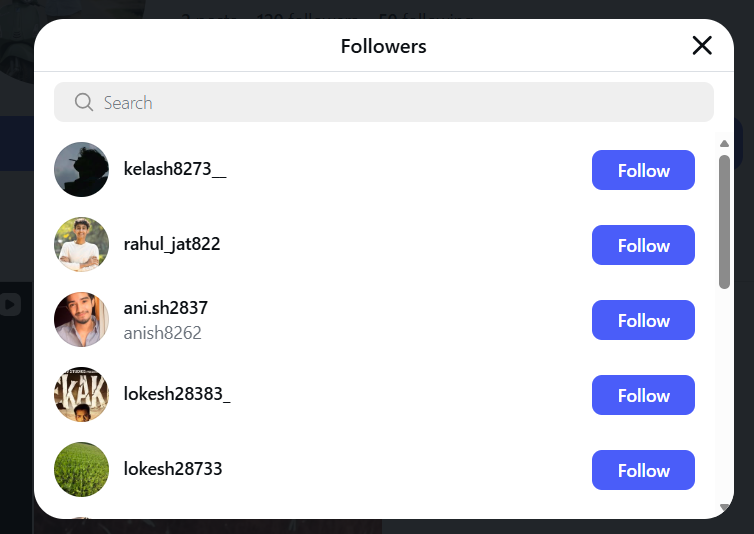Click the scrollbar up arrow
Image resolution: width=754 pixels, height=534 pixels.
coord(724,144)
